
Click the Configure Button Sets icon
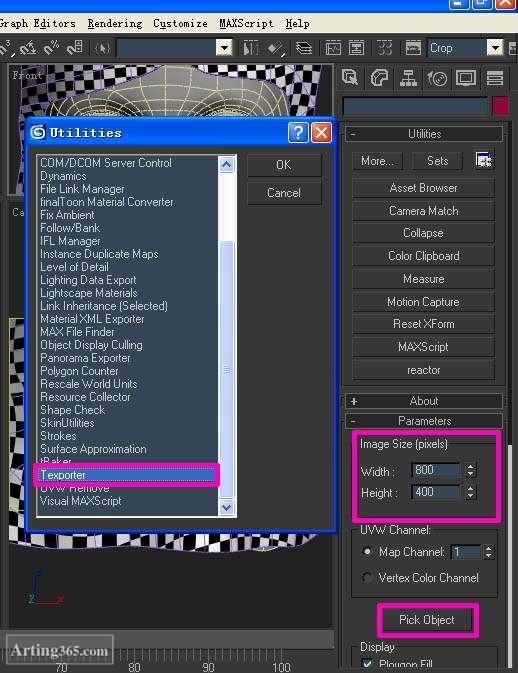484,161
